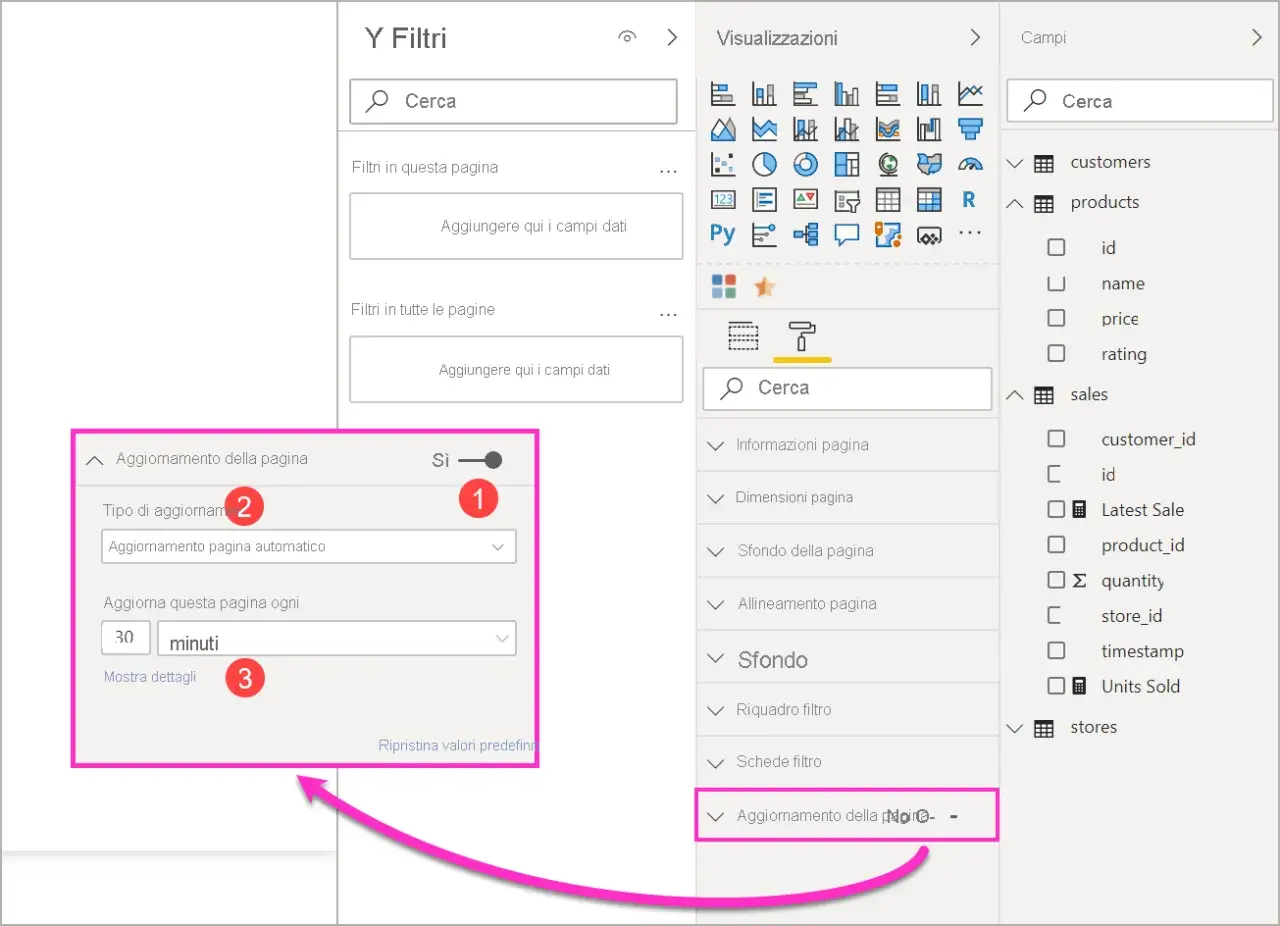The height and width of the screenshot is (926, 1280).
Task: Select the treemap visual
Action: [x=846, y=164]
